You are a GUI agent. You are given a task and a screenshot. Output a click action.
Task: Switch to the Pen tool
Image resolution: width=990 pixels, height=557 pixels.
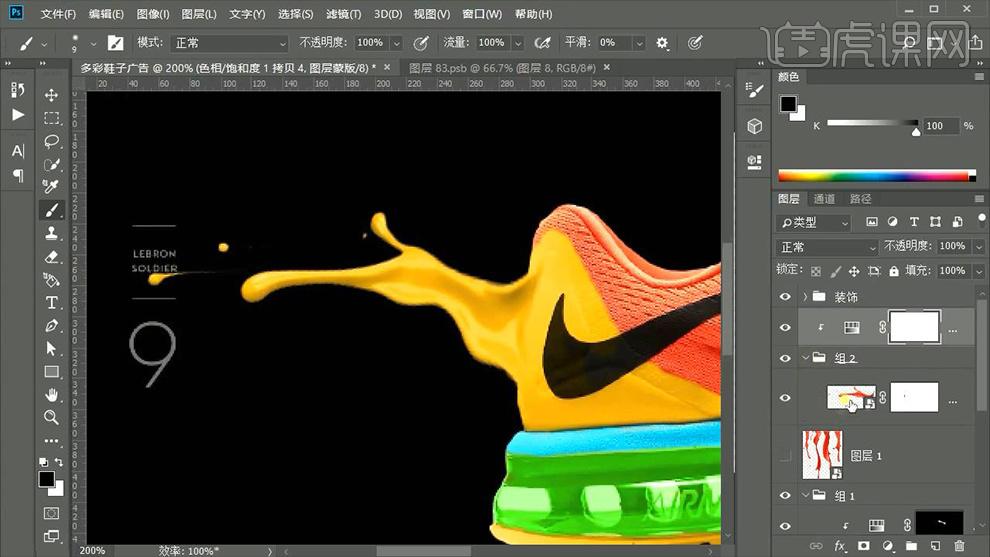tap(52, 326)
